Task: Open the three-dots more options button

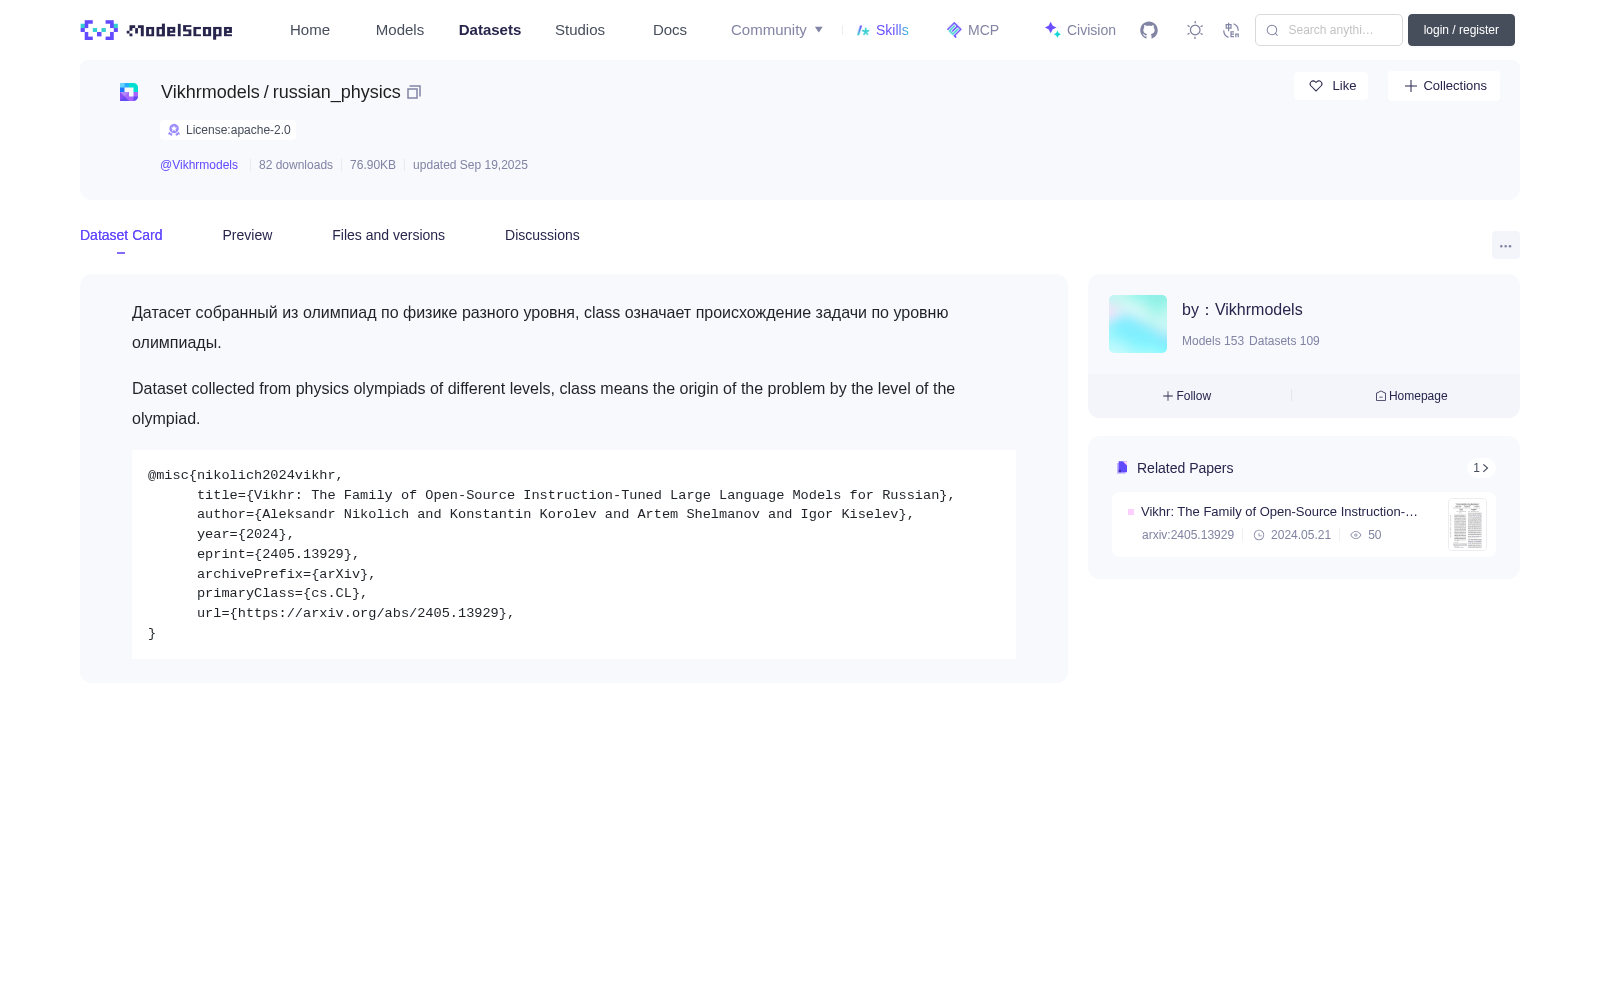Action: tap(1505, 245)
